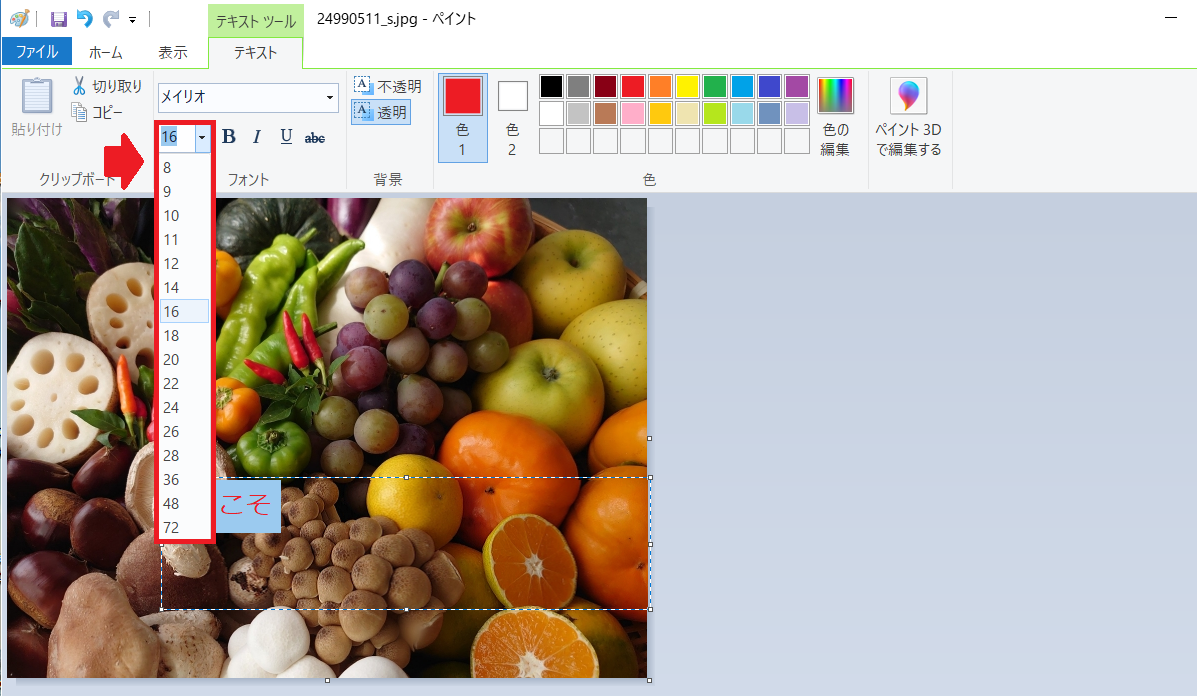Collapse the font size dropdown arrow

[202, 137]
